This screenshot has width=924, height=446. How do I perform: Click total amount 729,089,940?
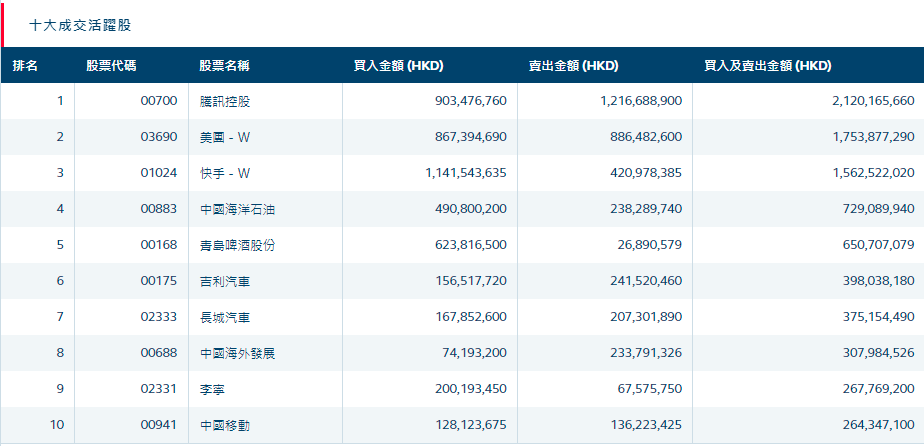point(879,209)
